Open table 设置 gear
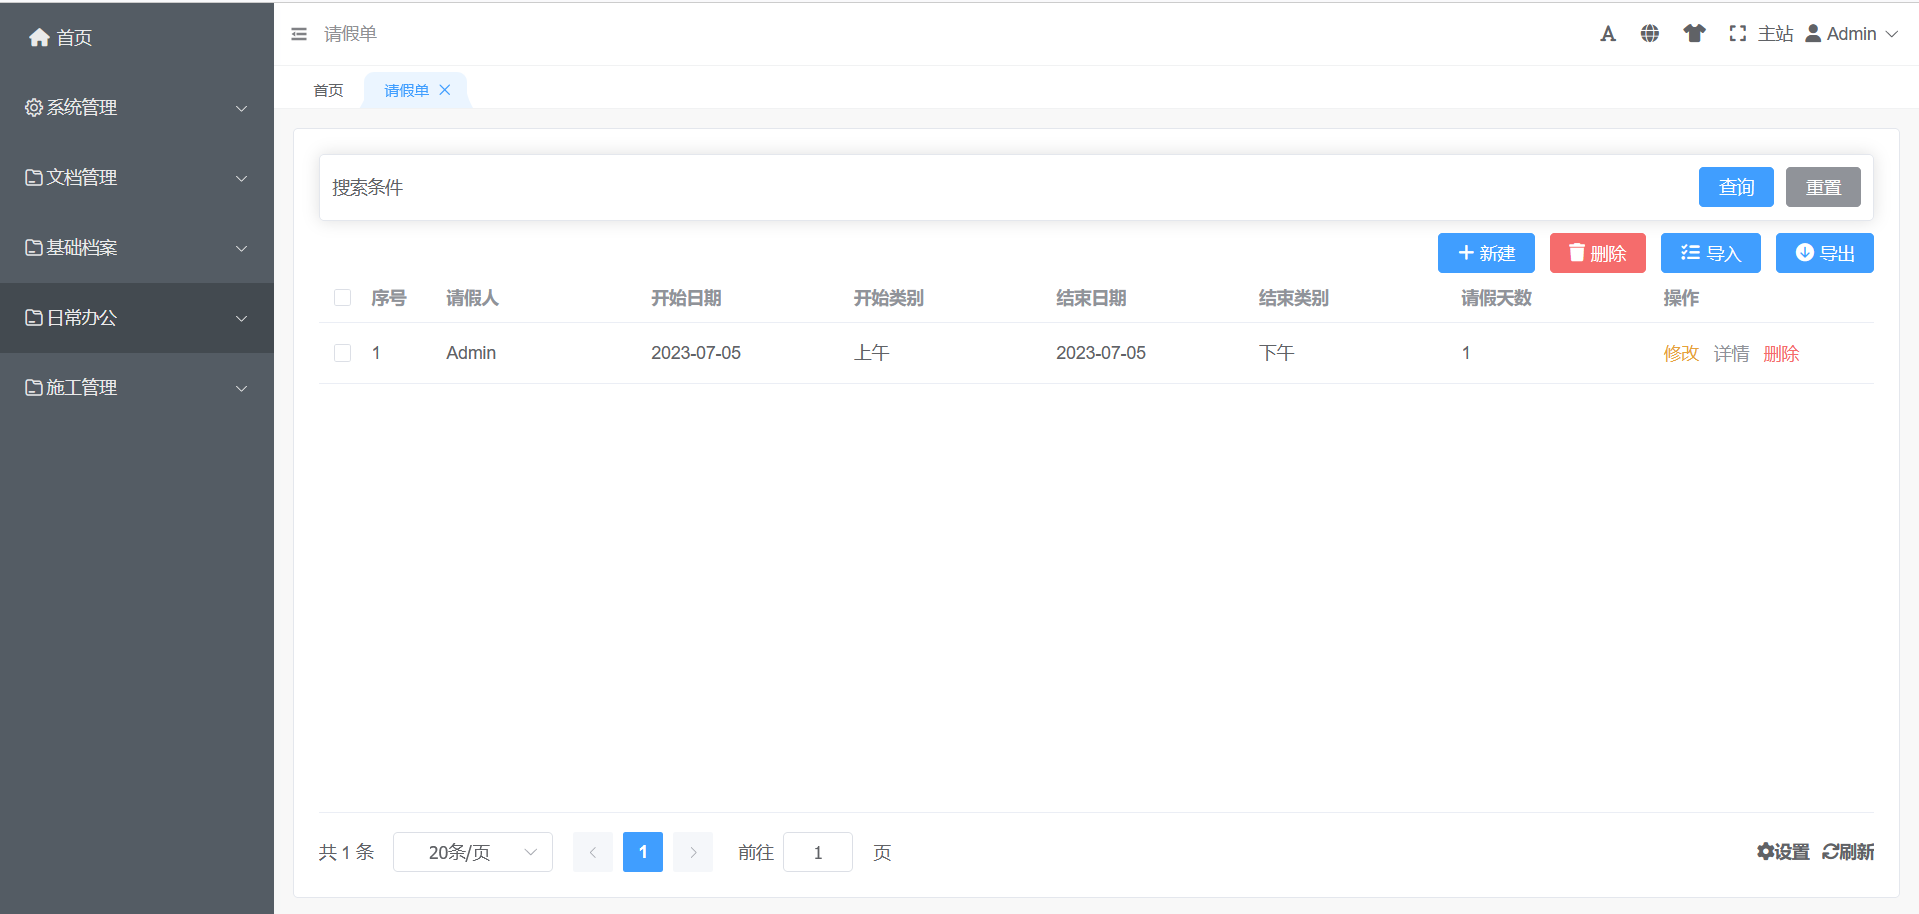This screenshot has width=1919, height=914. coord(1783,852)
